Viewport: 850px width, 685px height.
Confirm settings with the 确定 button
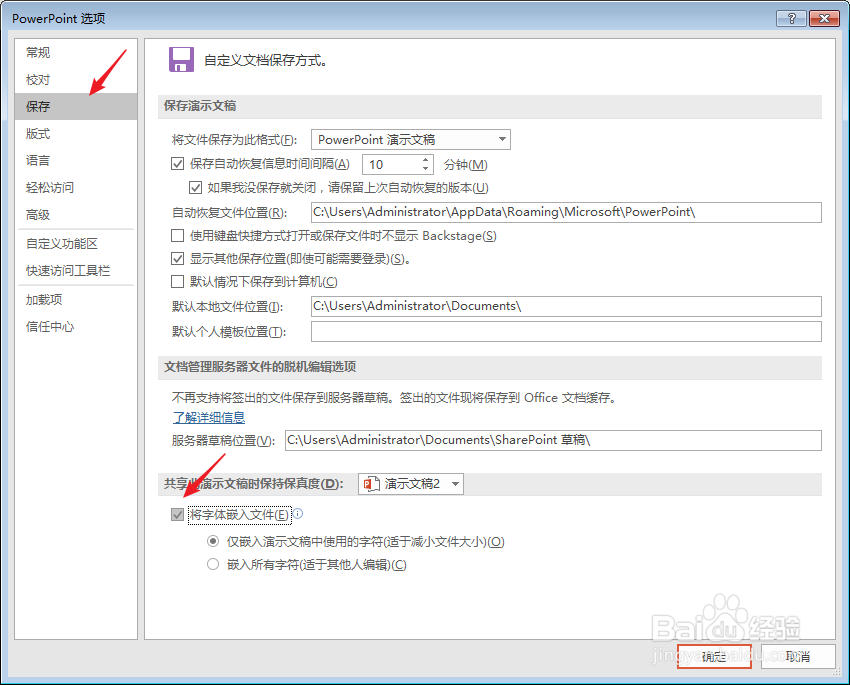[x=714, y=656]
